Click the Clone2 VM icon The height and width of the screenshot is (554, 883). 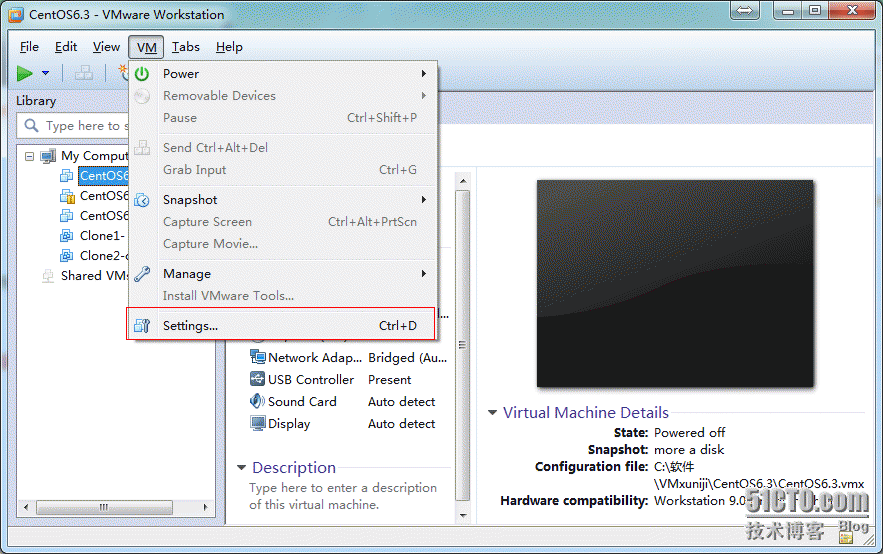tap(66, 256)
